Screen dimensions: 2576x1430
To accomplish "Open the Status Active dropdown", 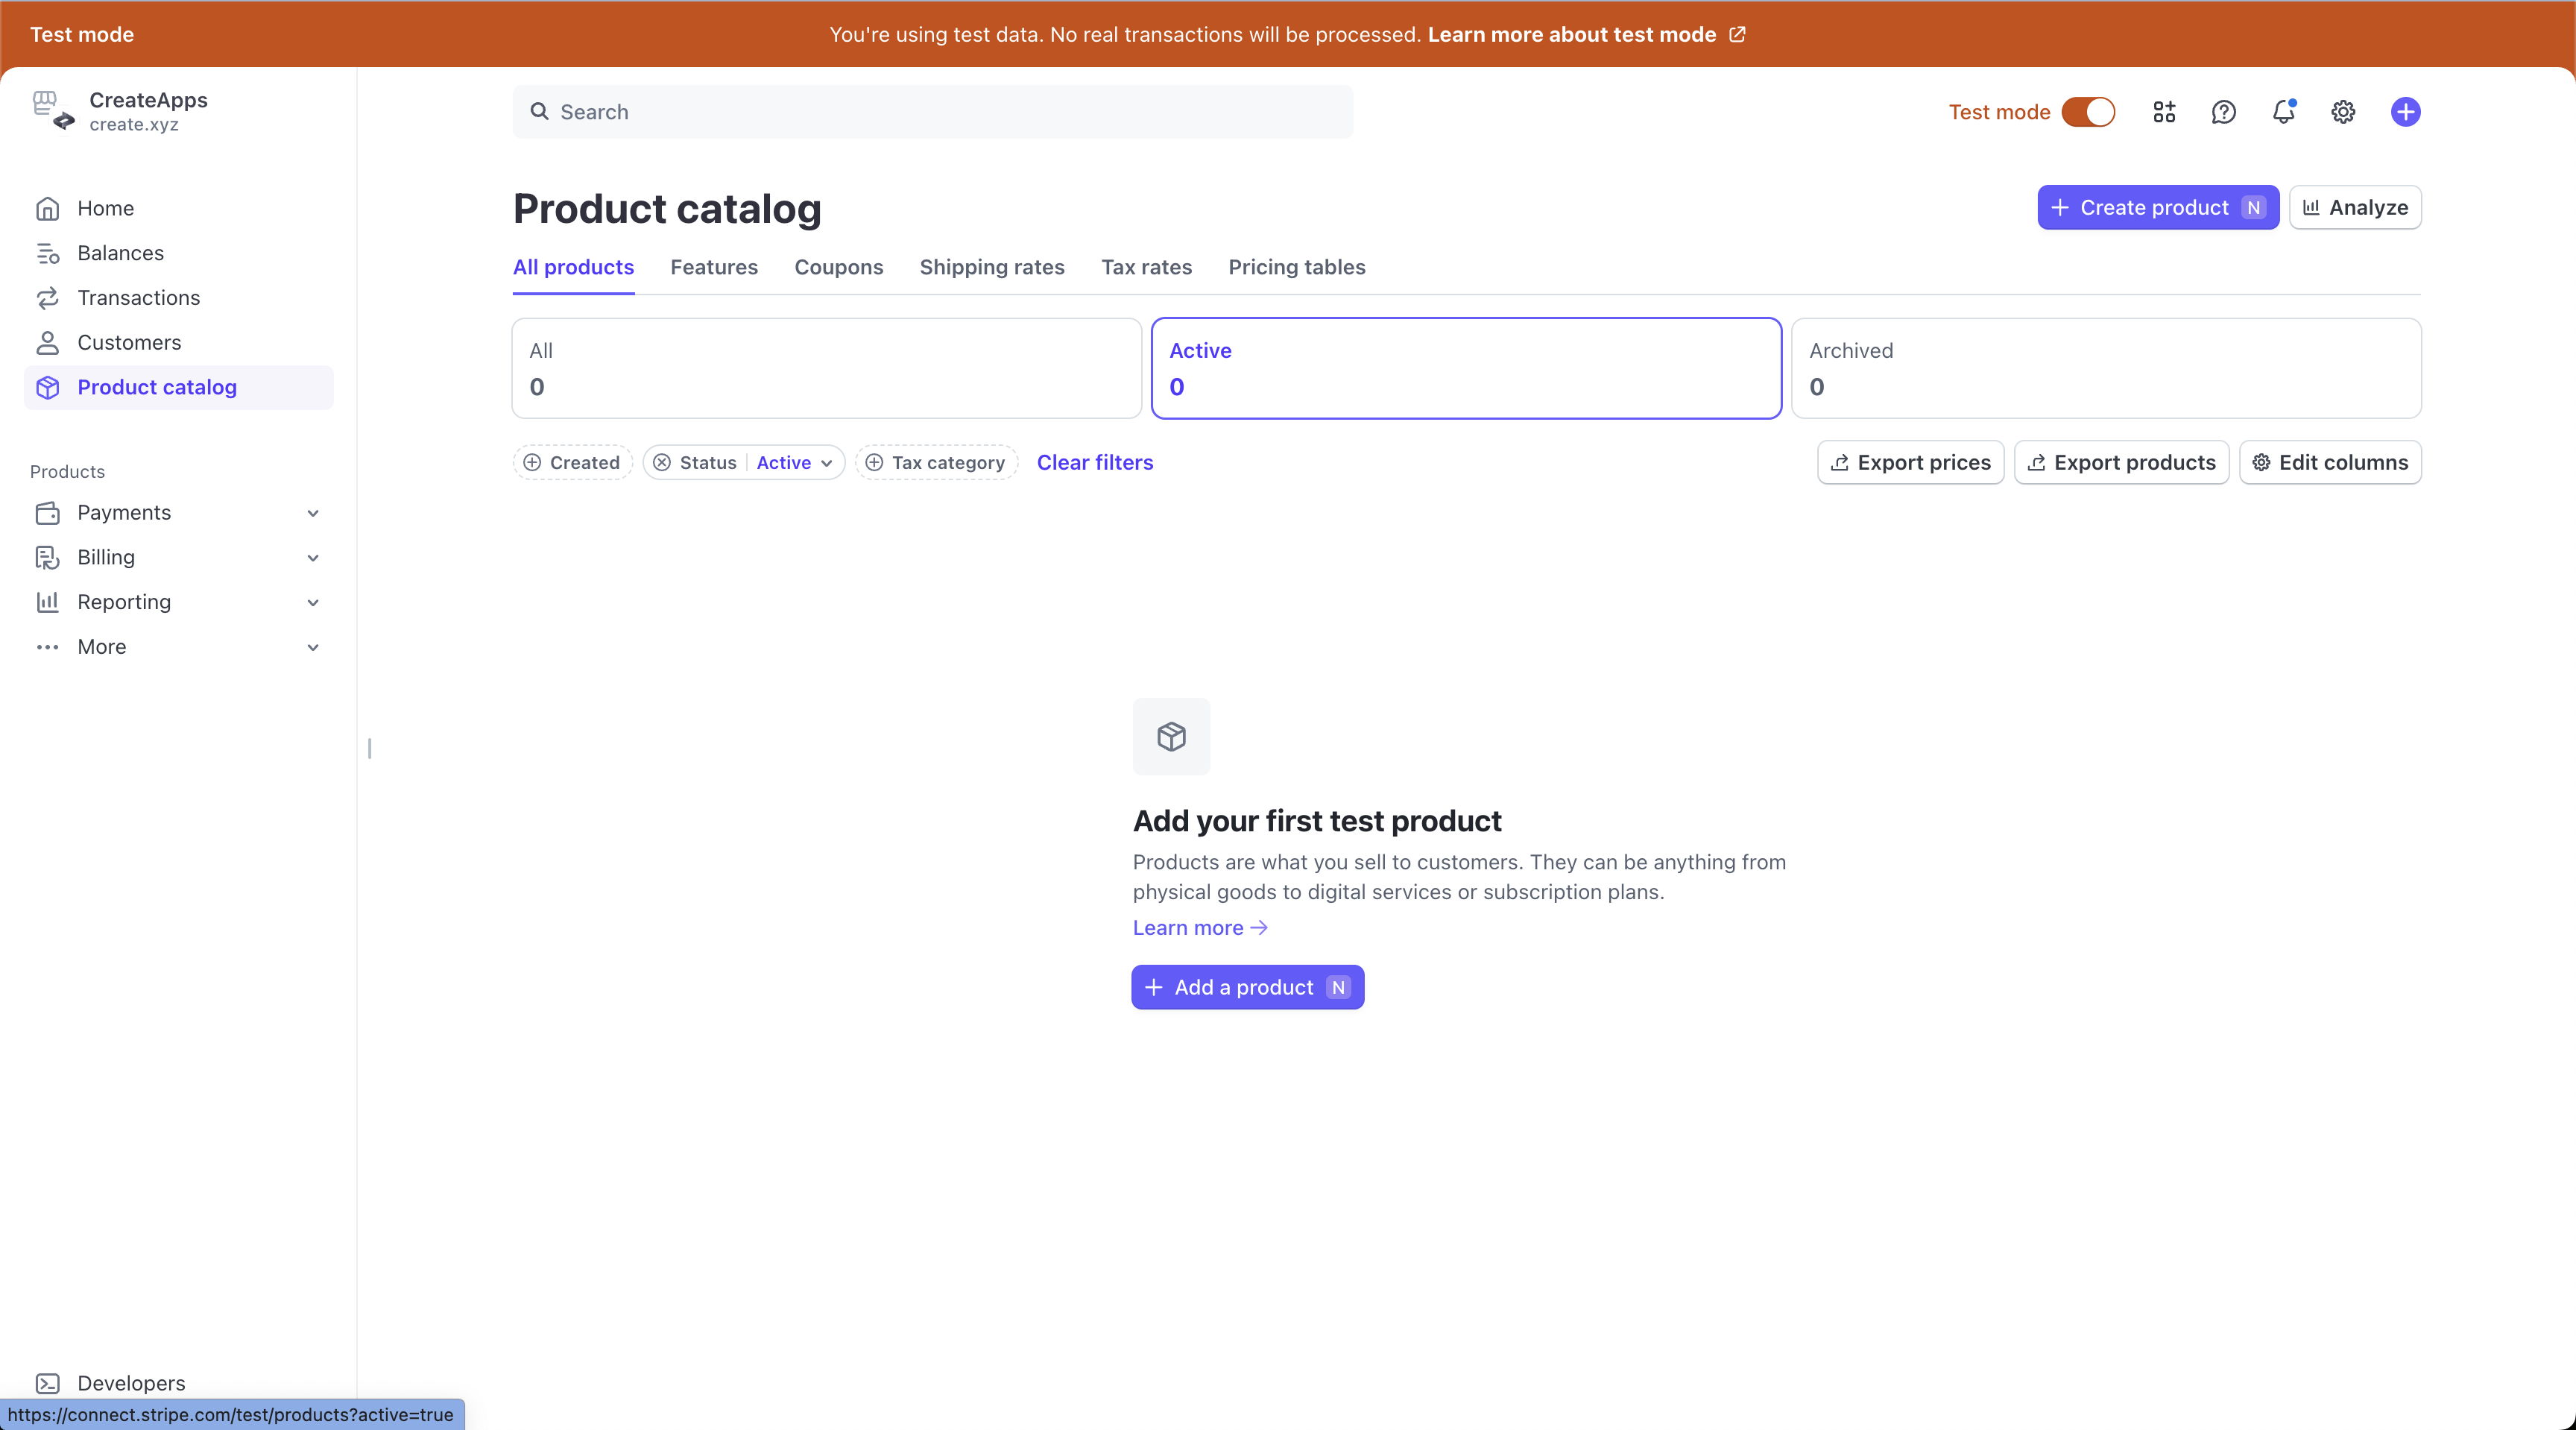I will [794, 462].
